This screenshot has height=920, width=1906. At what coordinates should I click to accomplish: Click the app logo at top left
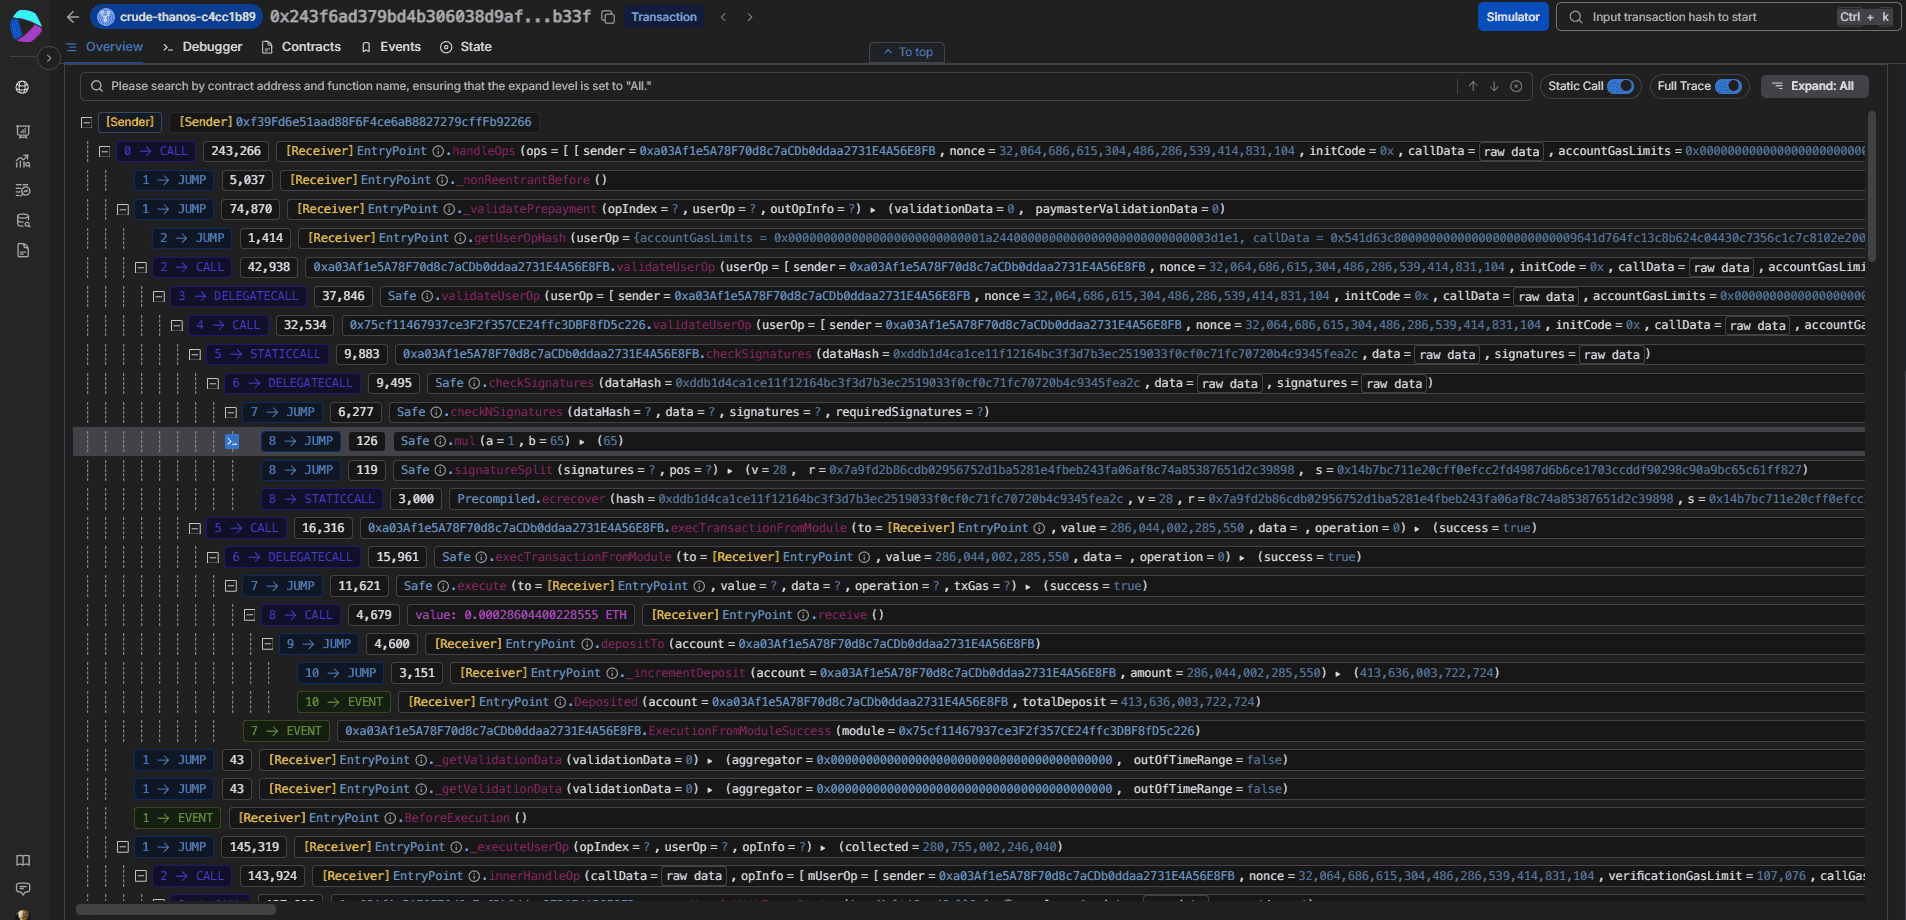point(25,25)
